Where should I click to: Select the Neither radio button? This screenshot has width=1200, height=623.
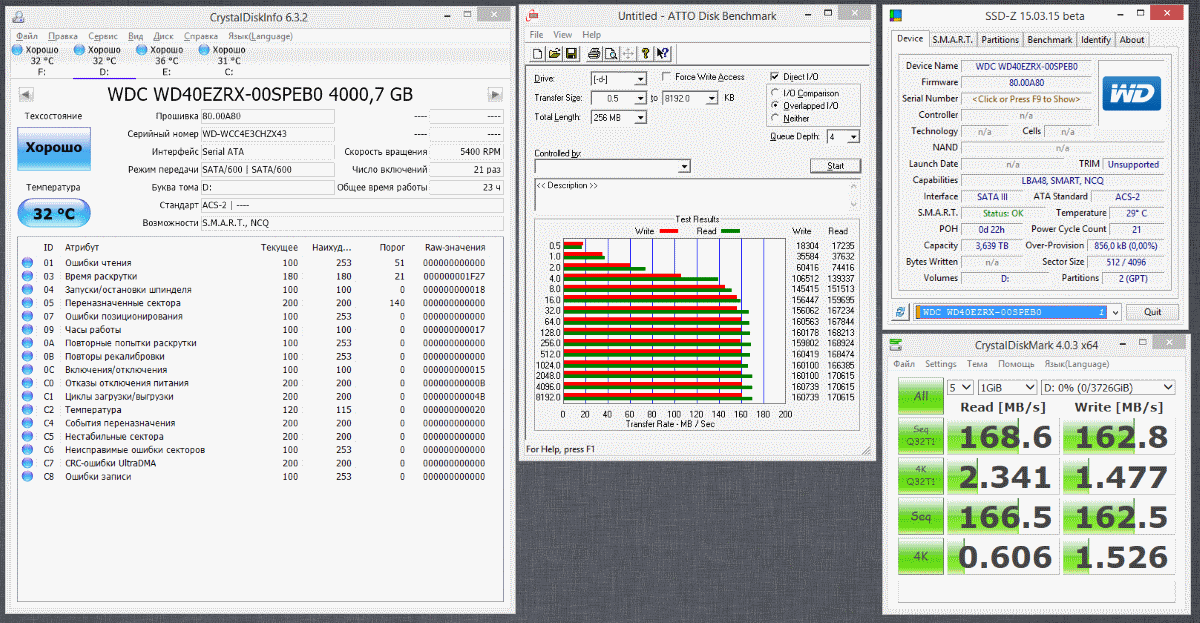pos(775,118)
